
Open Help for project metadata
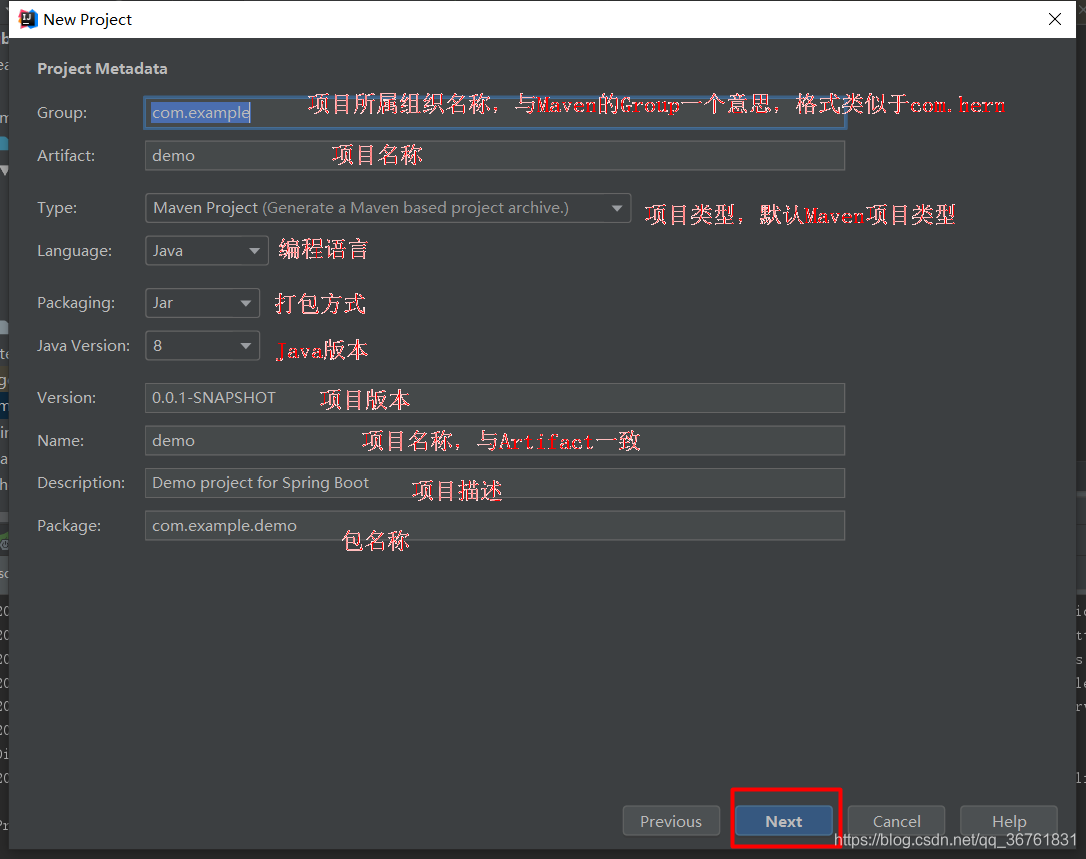(1008, 821)
